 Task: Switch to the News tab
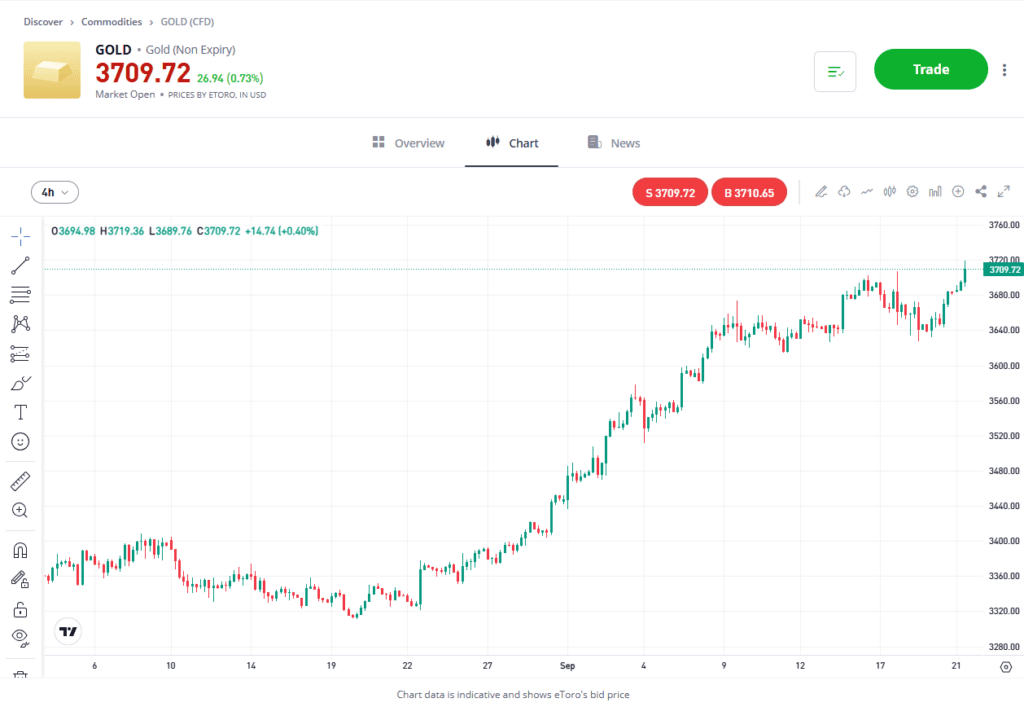614,143
